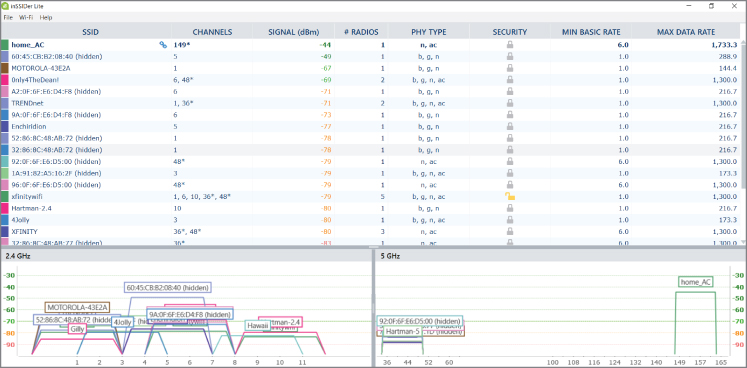Click the inSSIDer Lite app icon in title bar
Image resolution: width=747 pixels, height=368 pixels.
tap(5, 6)
